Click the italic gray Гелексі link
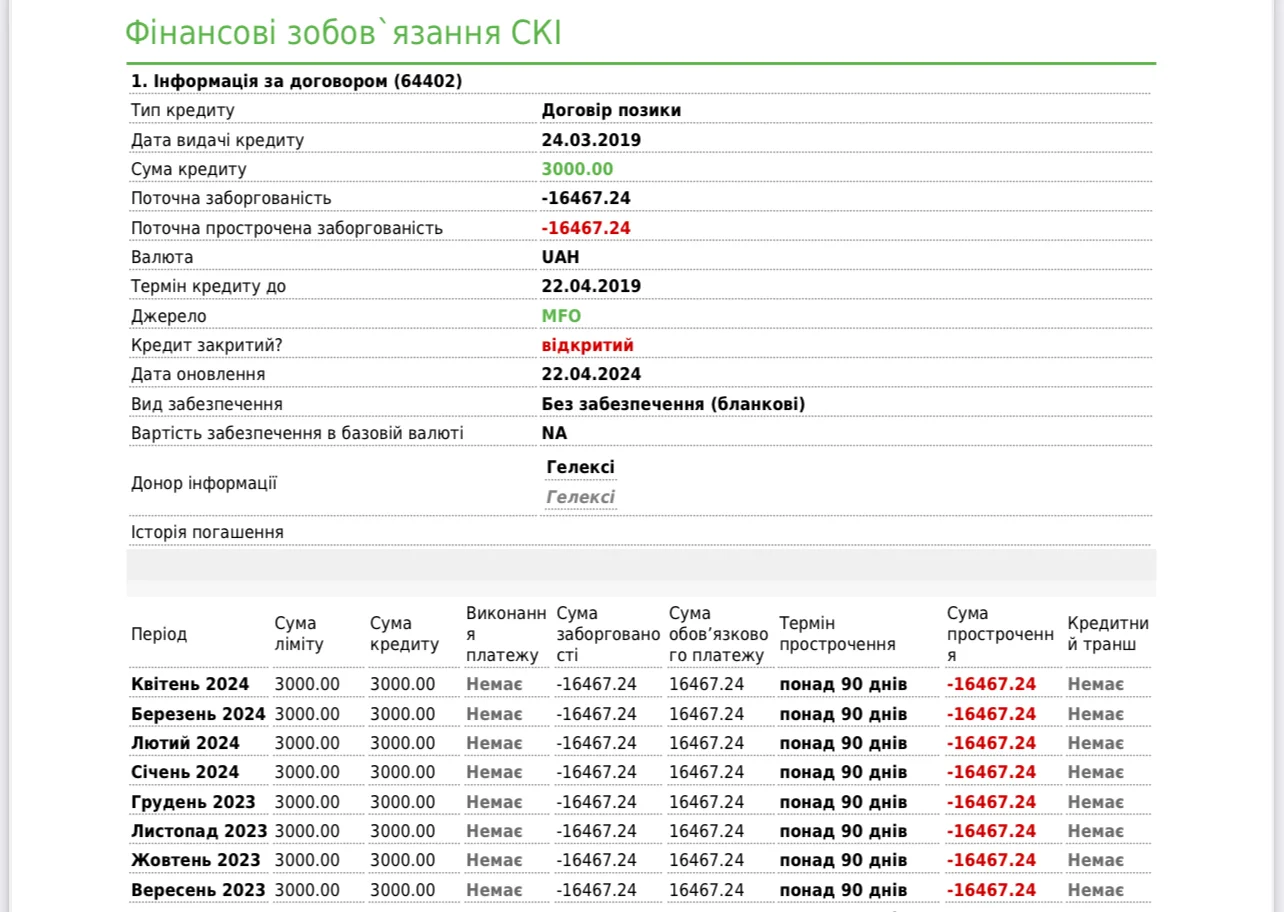 point(580,497)
